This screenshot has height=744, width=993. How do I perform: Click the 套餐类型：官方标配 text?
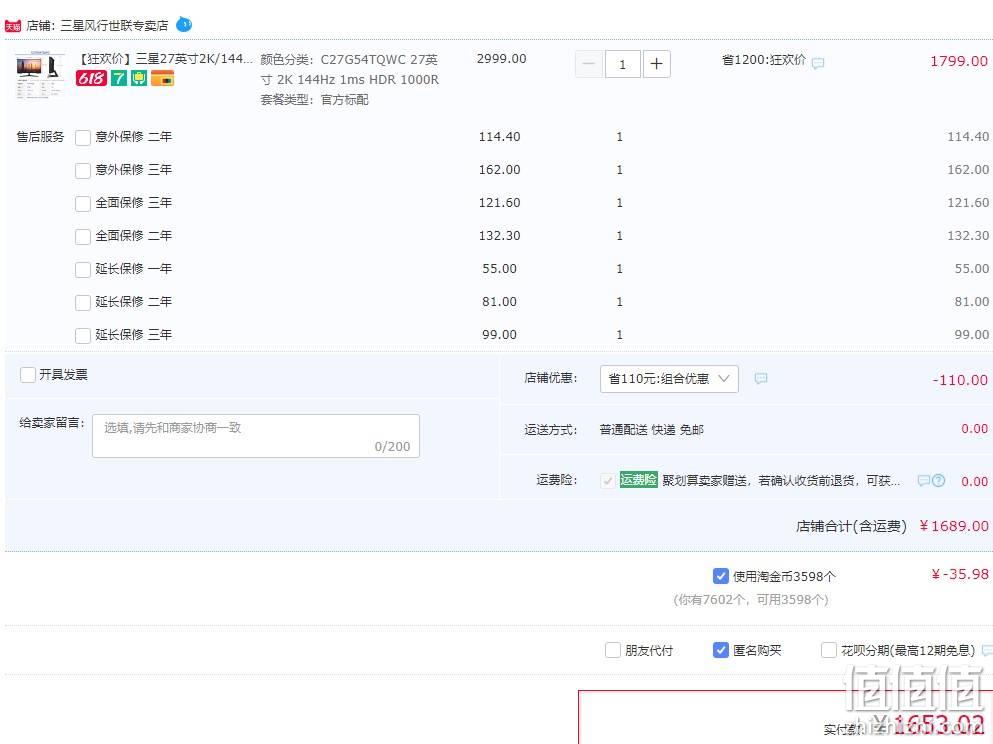coord(315,99)
